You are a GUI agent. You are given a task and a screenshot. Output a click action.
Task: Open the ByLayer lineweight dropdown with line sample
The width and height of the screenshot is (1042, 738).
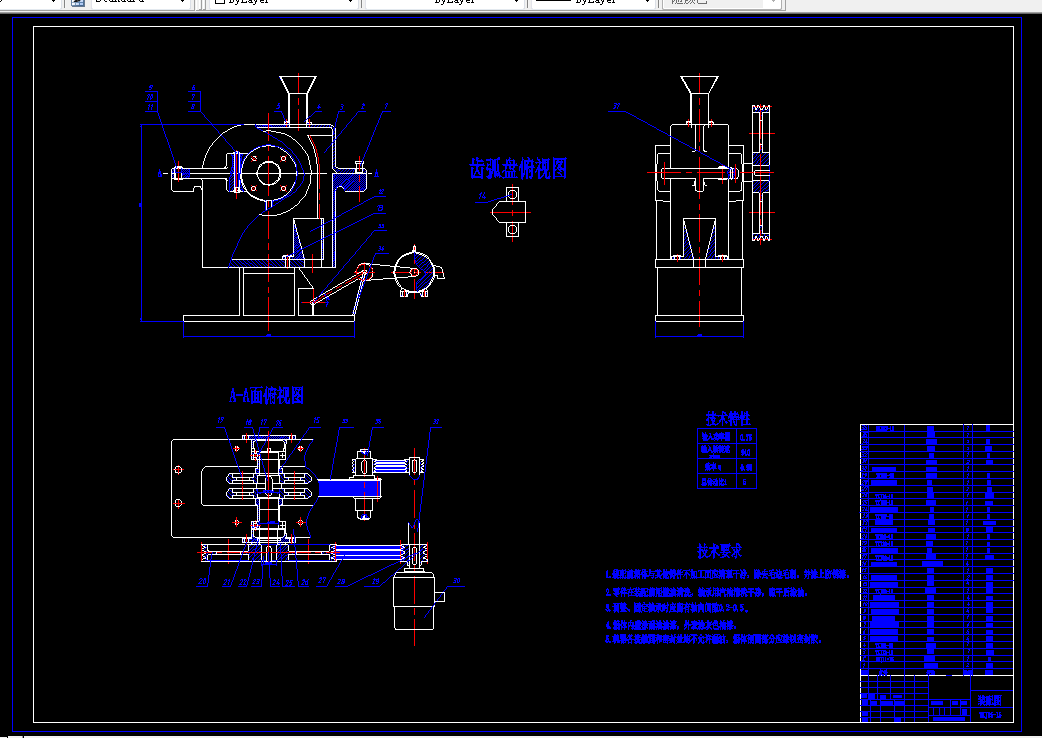[x=595, y=2]
